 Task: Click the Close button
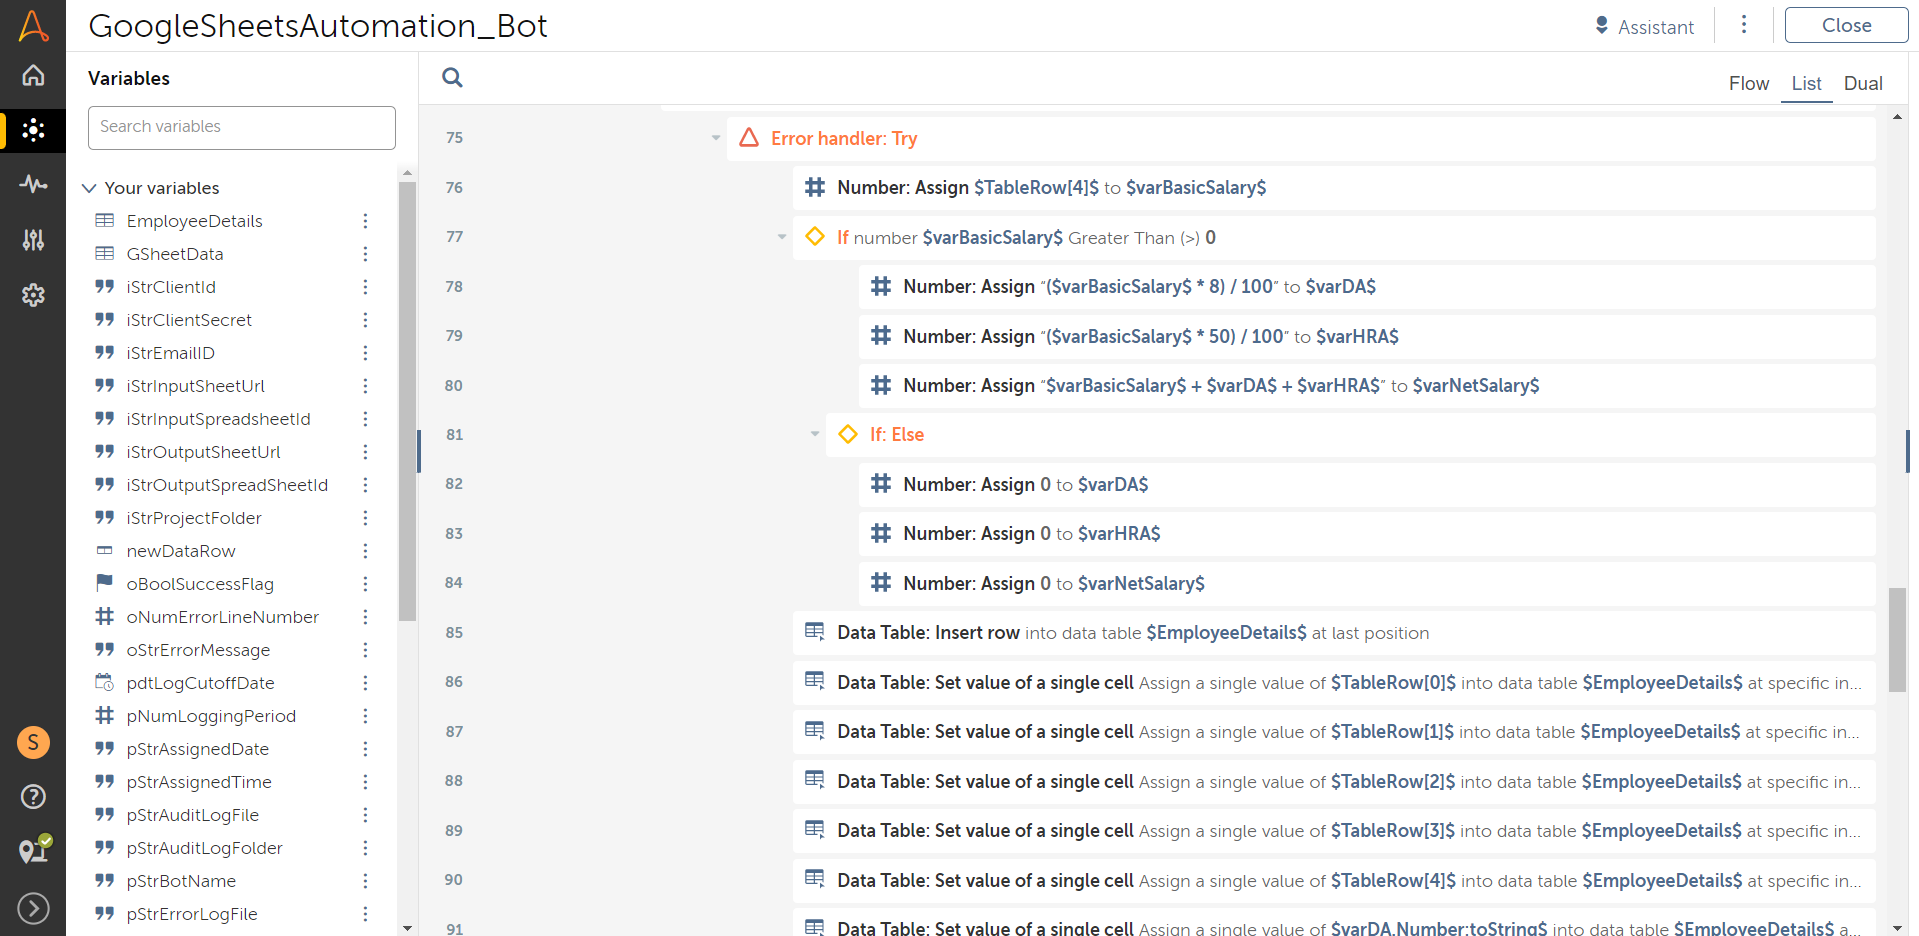click(x=1845, y=26)
